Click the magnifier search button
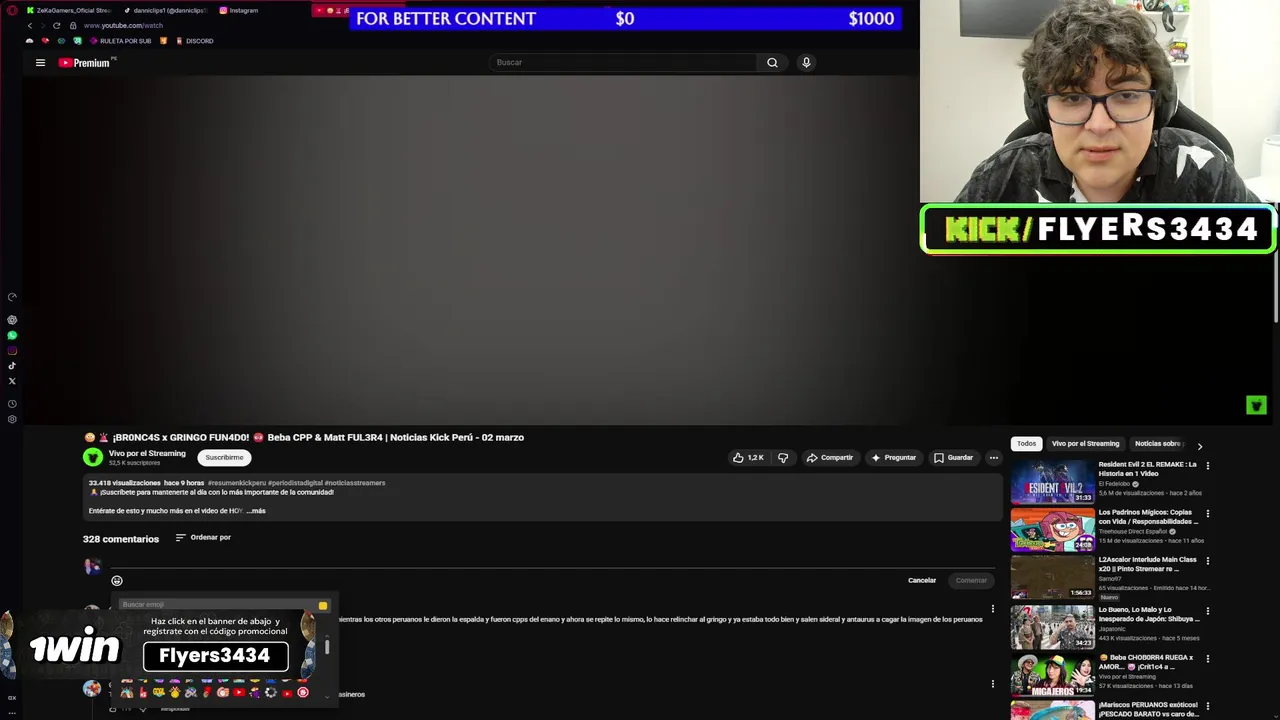 click(772, 62)
